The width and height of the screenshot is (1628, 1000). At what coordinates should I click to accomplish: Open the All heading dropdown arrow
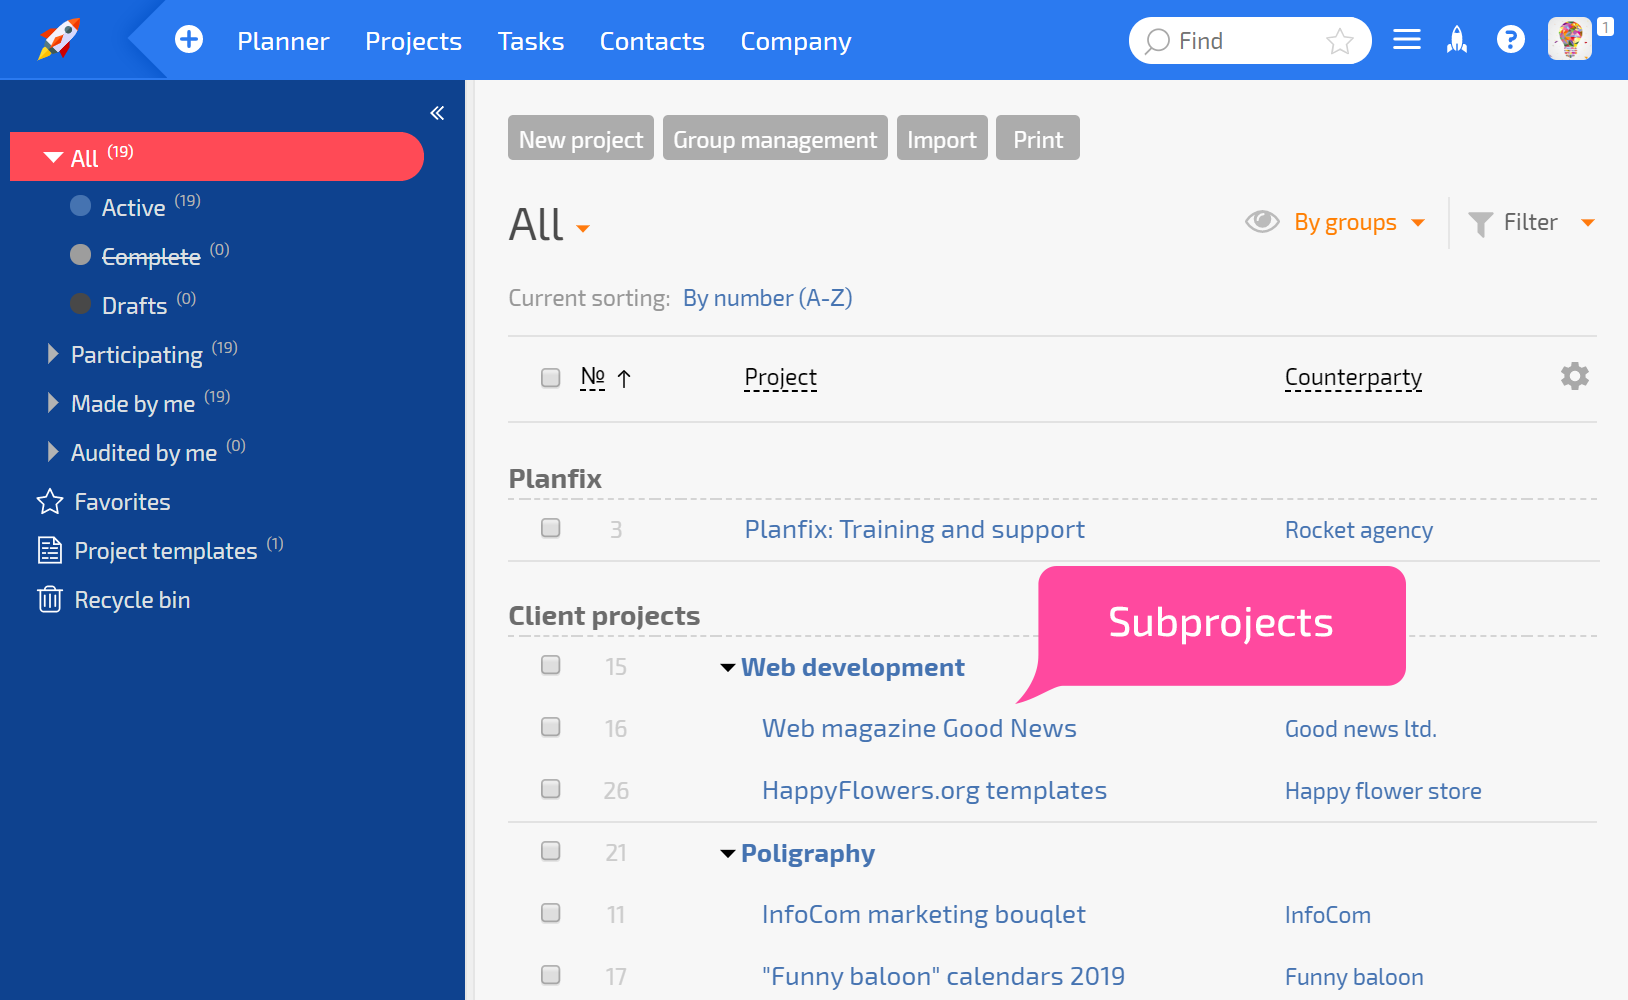tap(583, 229)
